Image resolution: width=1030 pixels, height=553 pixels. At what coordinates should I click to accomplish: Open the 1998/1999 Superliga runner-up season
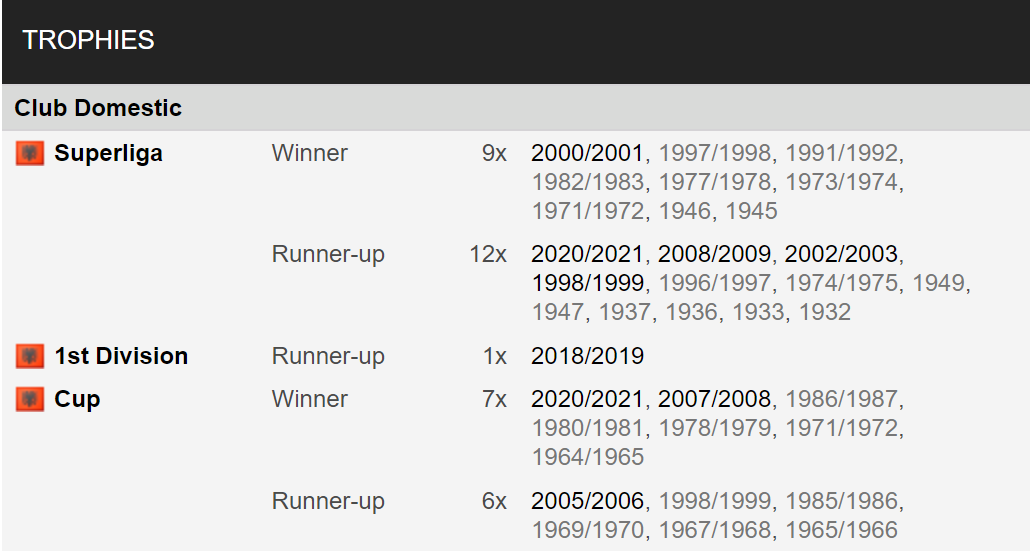[587, 283]
